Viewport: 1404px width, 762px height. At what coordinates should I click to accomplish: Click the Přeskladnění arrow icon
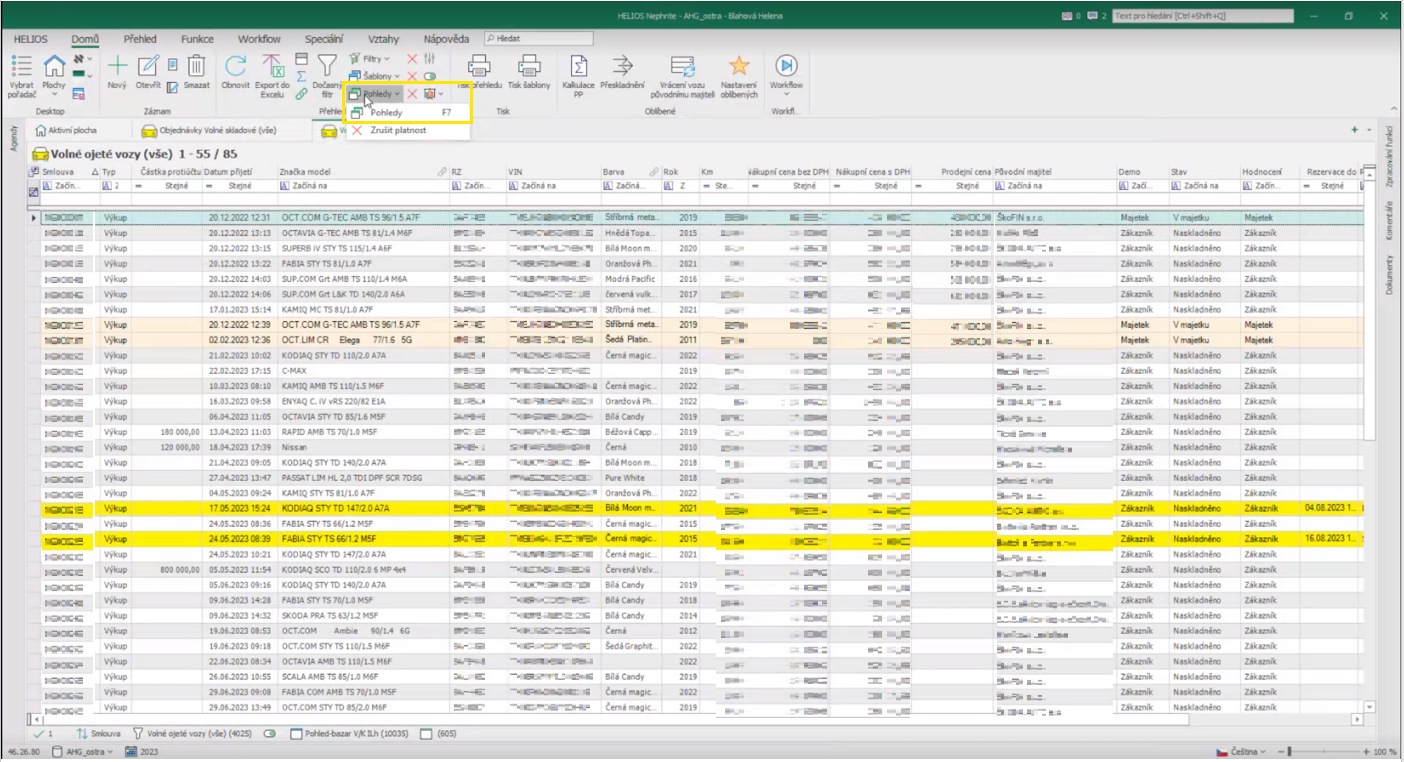pos(622,66)
